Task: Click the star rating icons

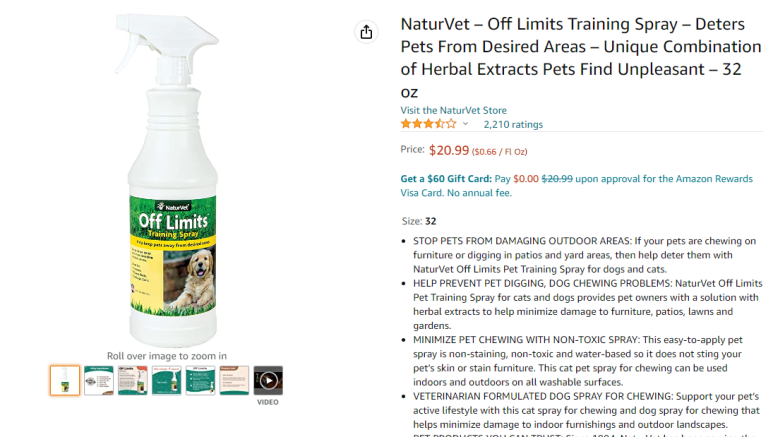Action: [428, 124]
